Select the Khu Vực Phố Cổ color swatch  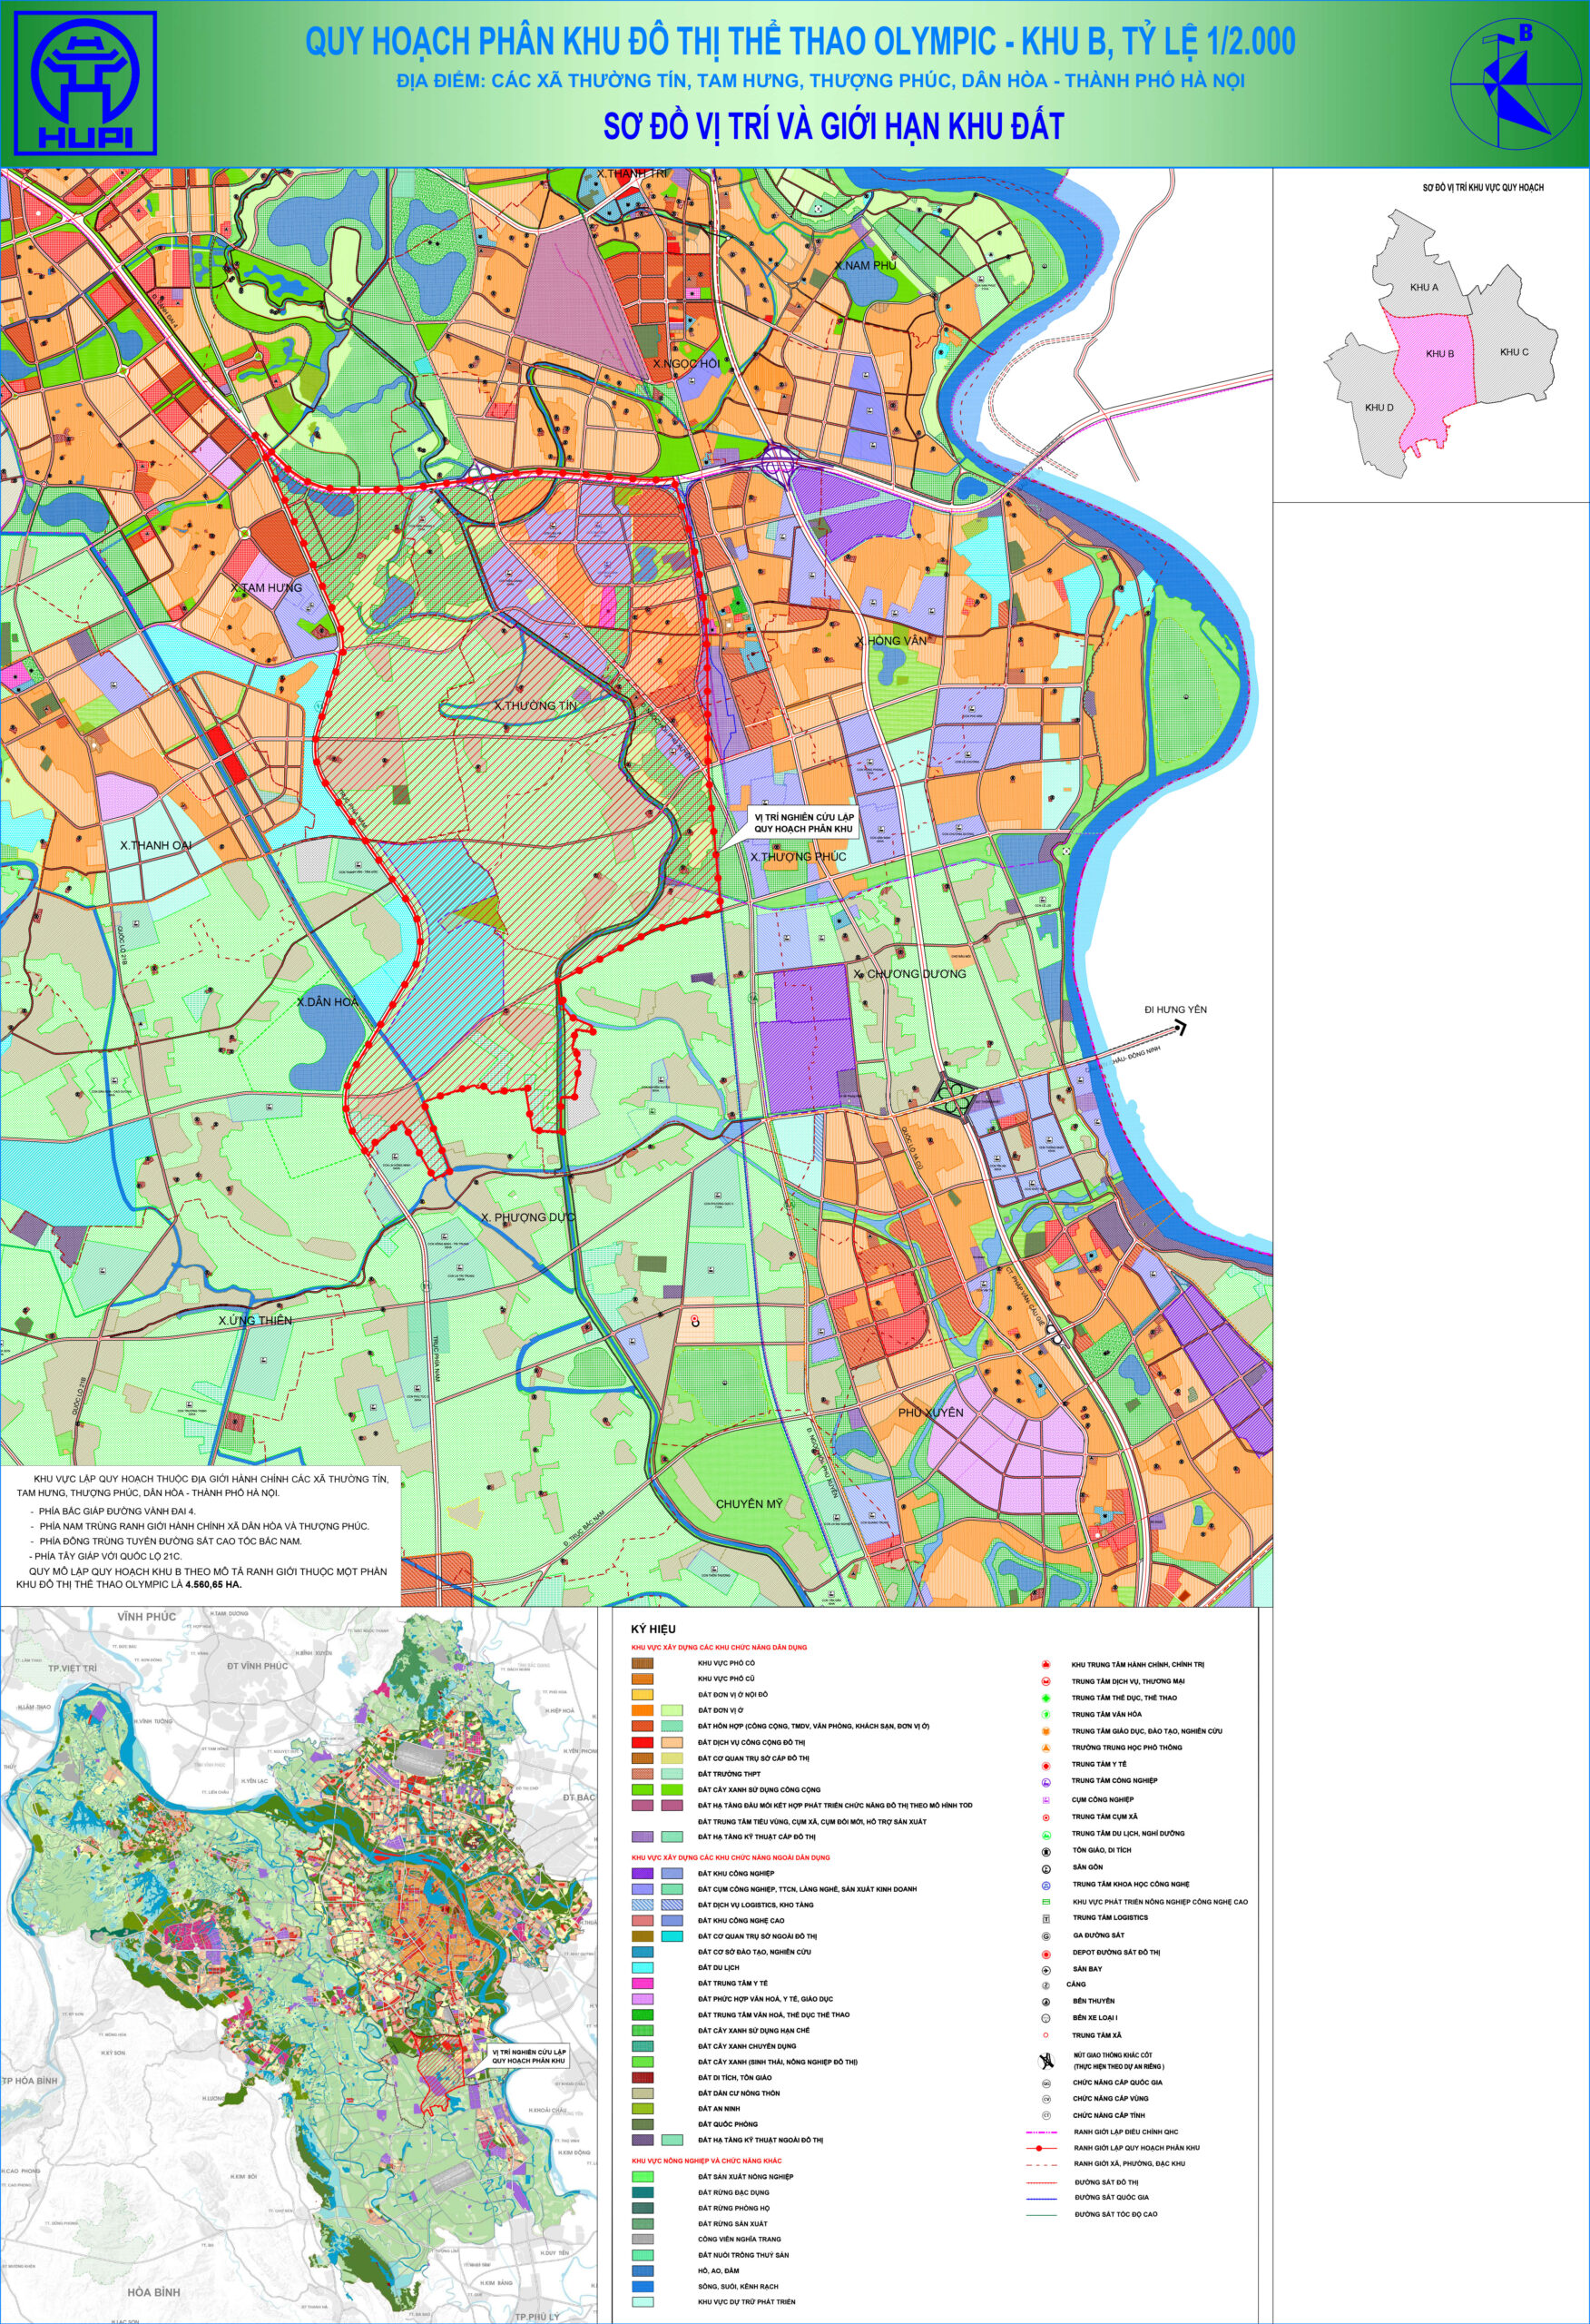click(x=642, y=1663)
